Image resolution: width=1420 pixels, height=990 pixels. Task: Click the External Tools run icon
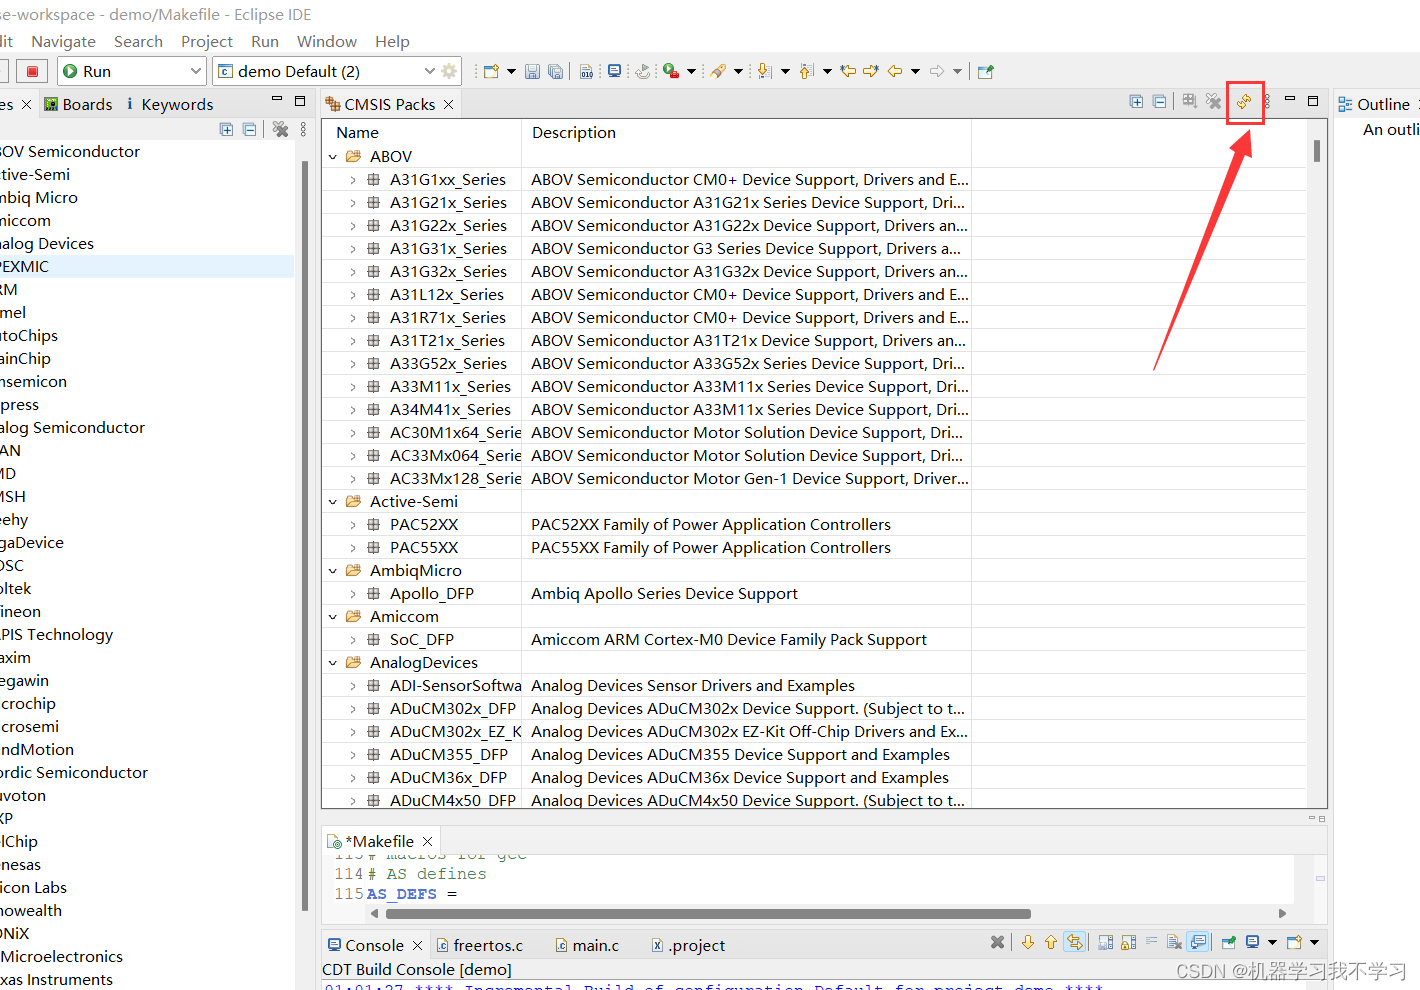(x=672, y=71)
